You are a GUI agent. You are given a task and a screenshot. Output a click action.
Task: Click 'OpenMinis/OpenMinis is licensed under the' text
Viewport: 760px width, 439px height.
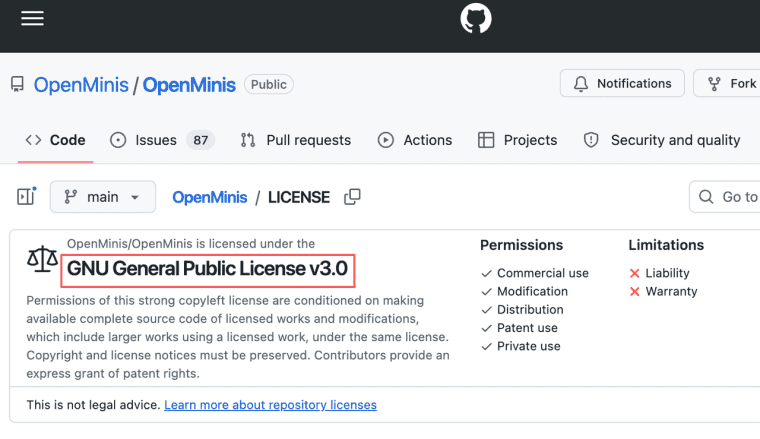pyautogui.click(x=191, y=244)
